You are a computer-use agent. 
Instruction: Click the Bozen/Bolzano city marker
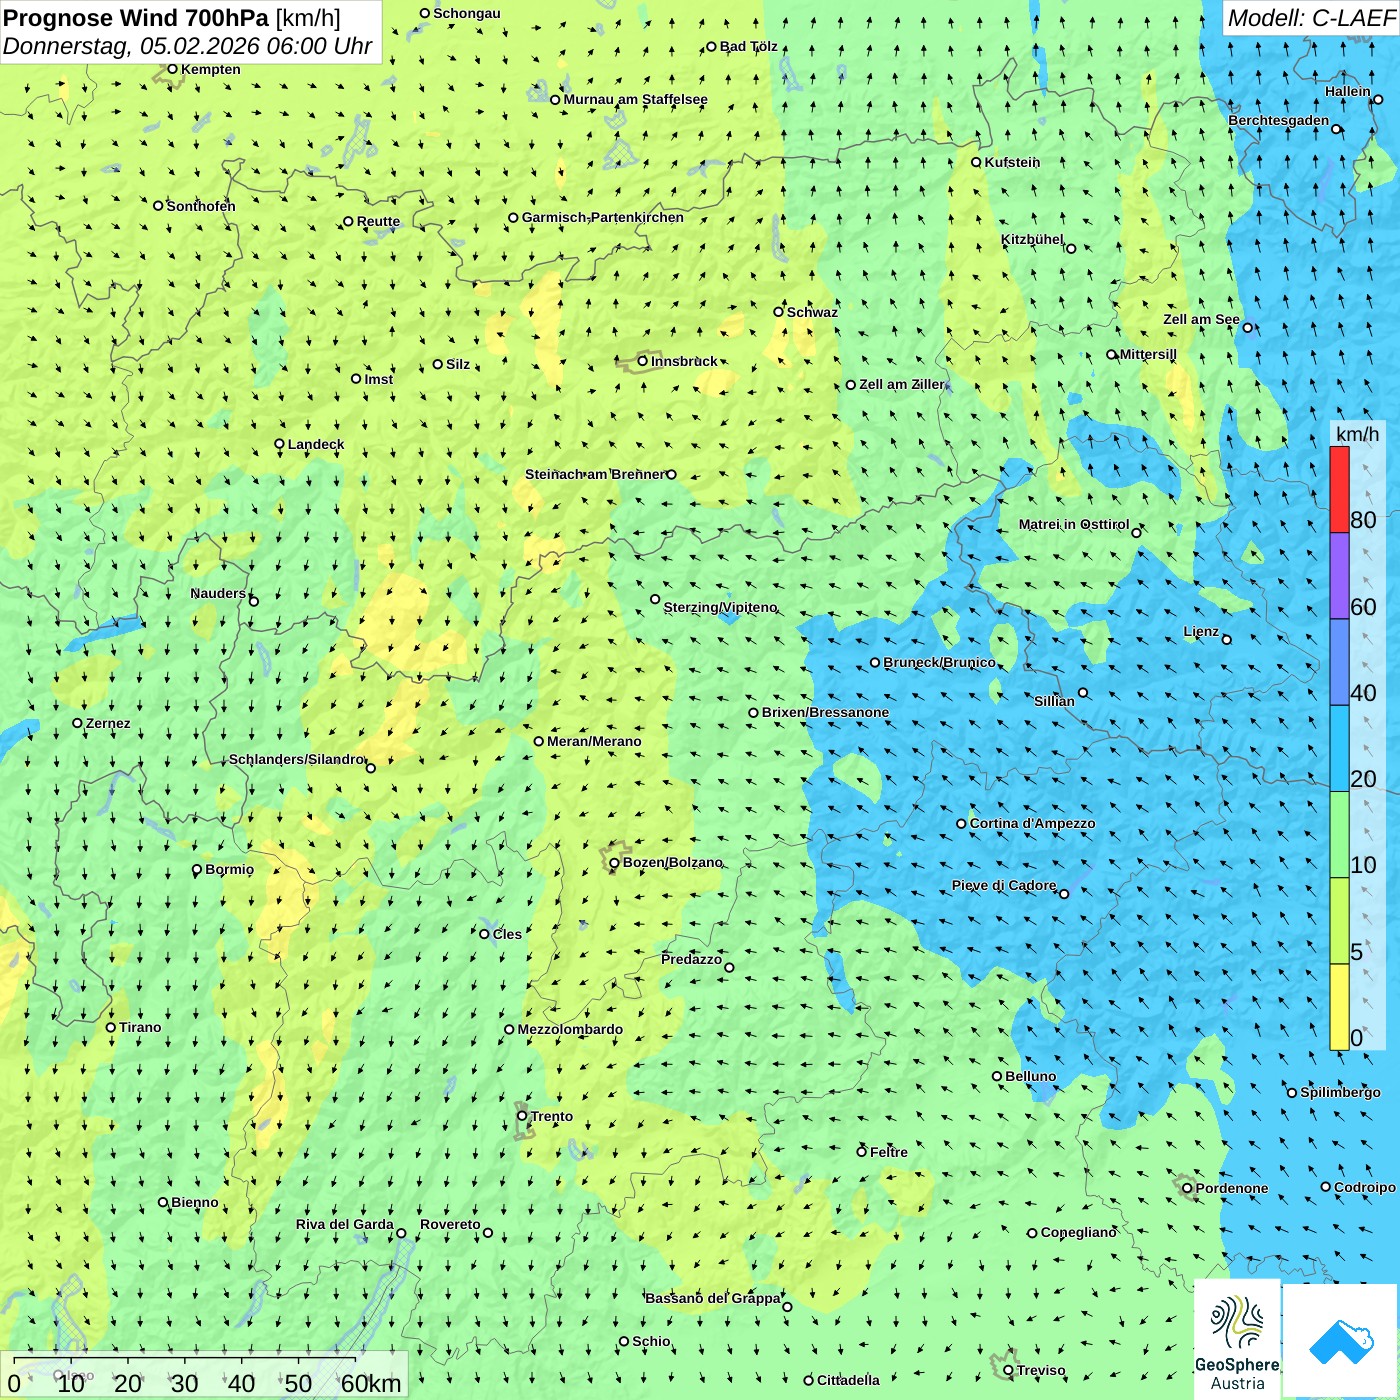614,863
